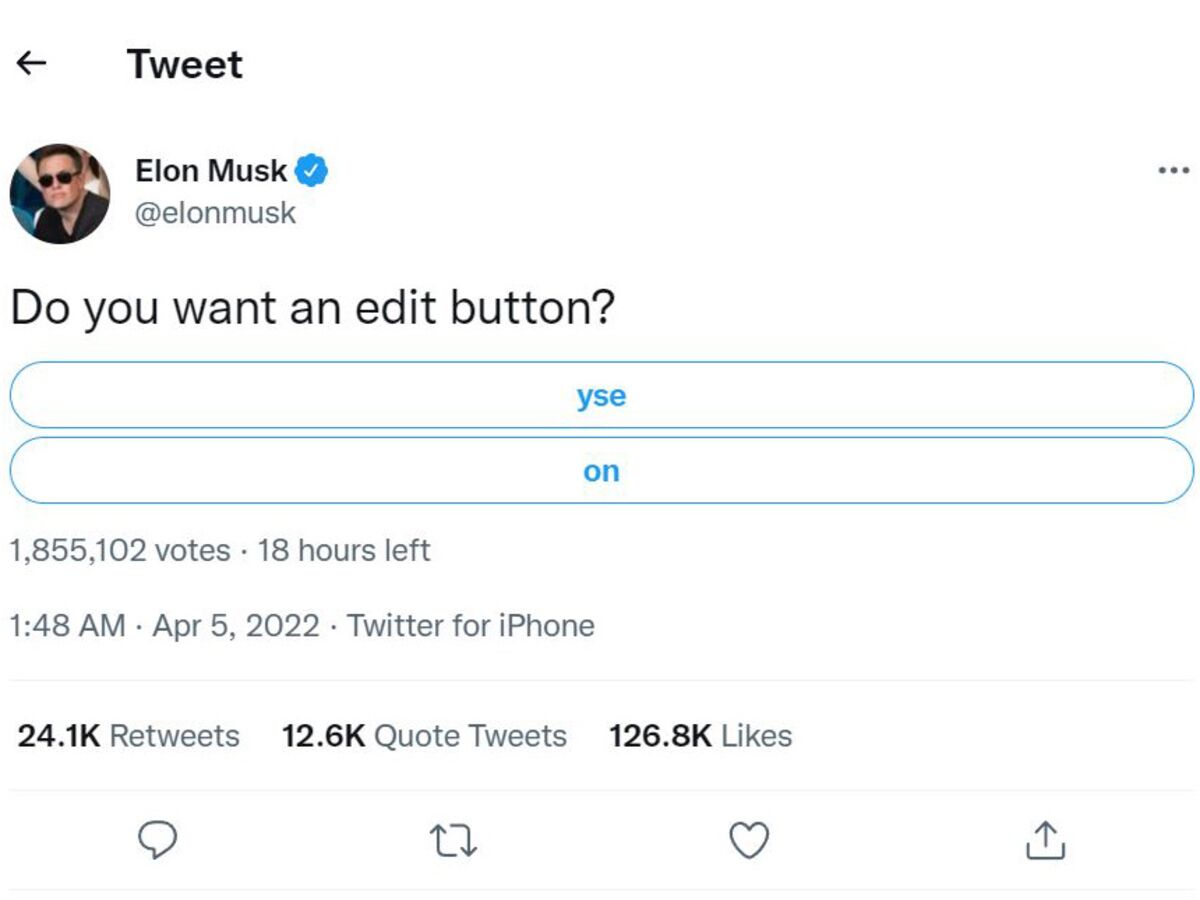View the 126.8K Likes list

700,736
